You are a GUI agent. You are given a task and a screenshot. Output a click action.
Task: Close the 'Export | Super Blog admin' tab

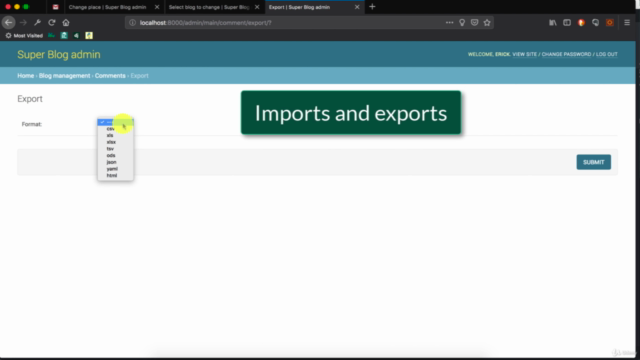tap(357, 7)
